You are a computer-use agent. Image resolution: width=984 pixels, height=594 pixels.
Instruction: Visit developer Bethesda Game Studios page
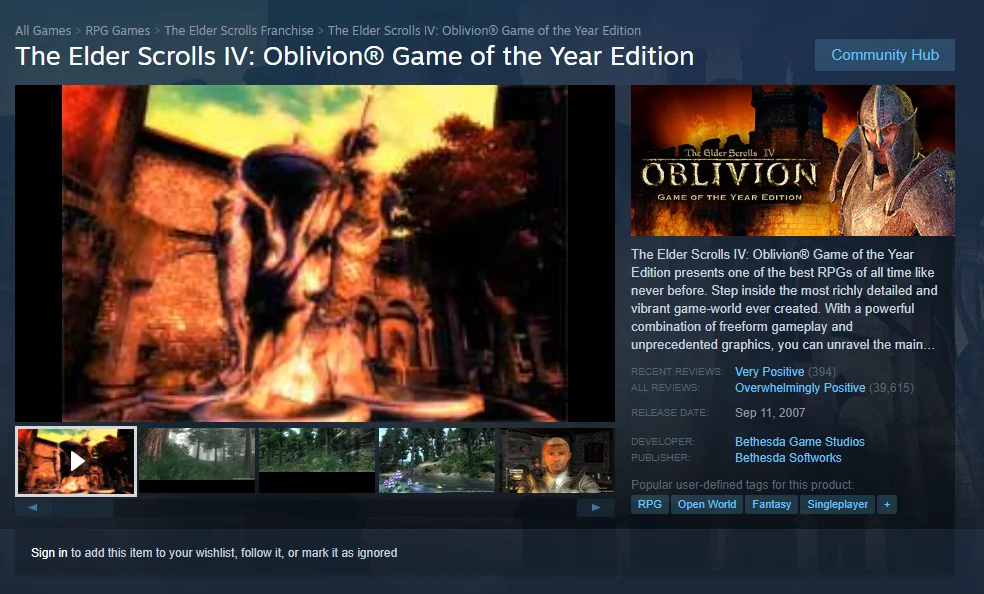[800, 442]
